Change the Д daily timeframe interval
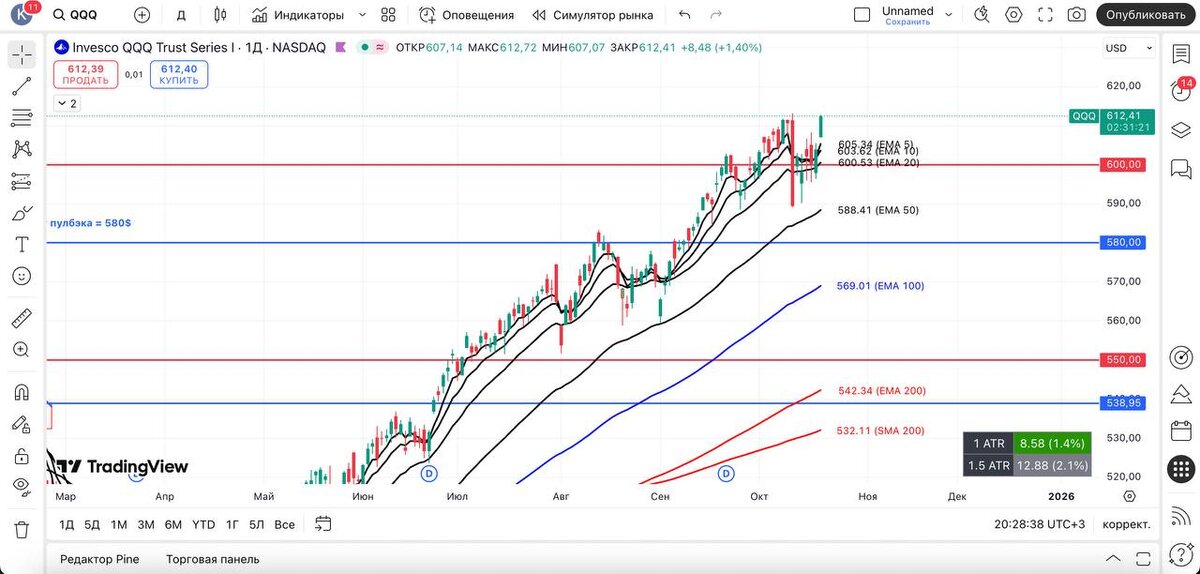This screenshot has width=1200, height=574. point(181,15)
